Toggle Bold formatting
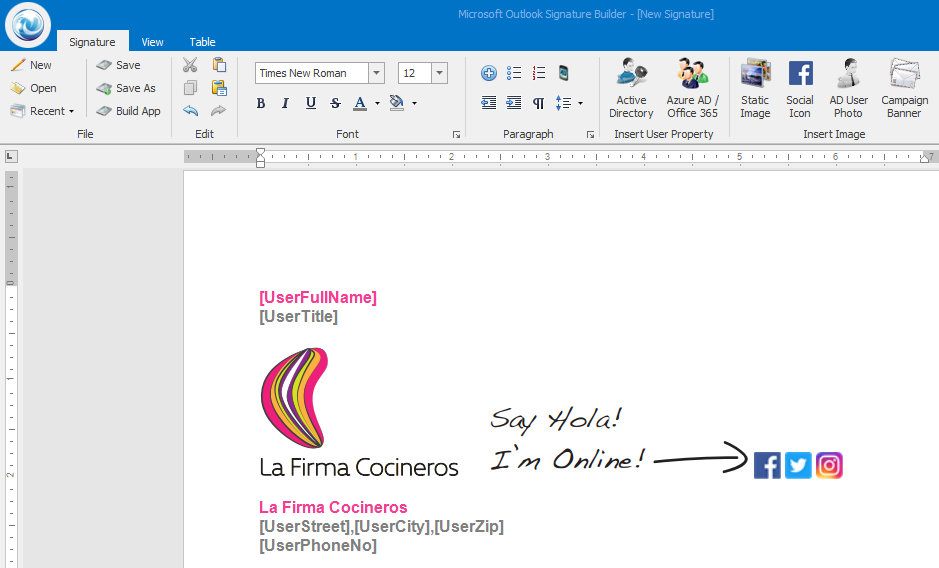 tap(261, 103)
